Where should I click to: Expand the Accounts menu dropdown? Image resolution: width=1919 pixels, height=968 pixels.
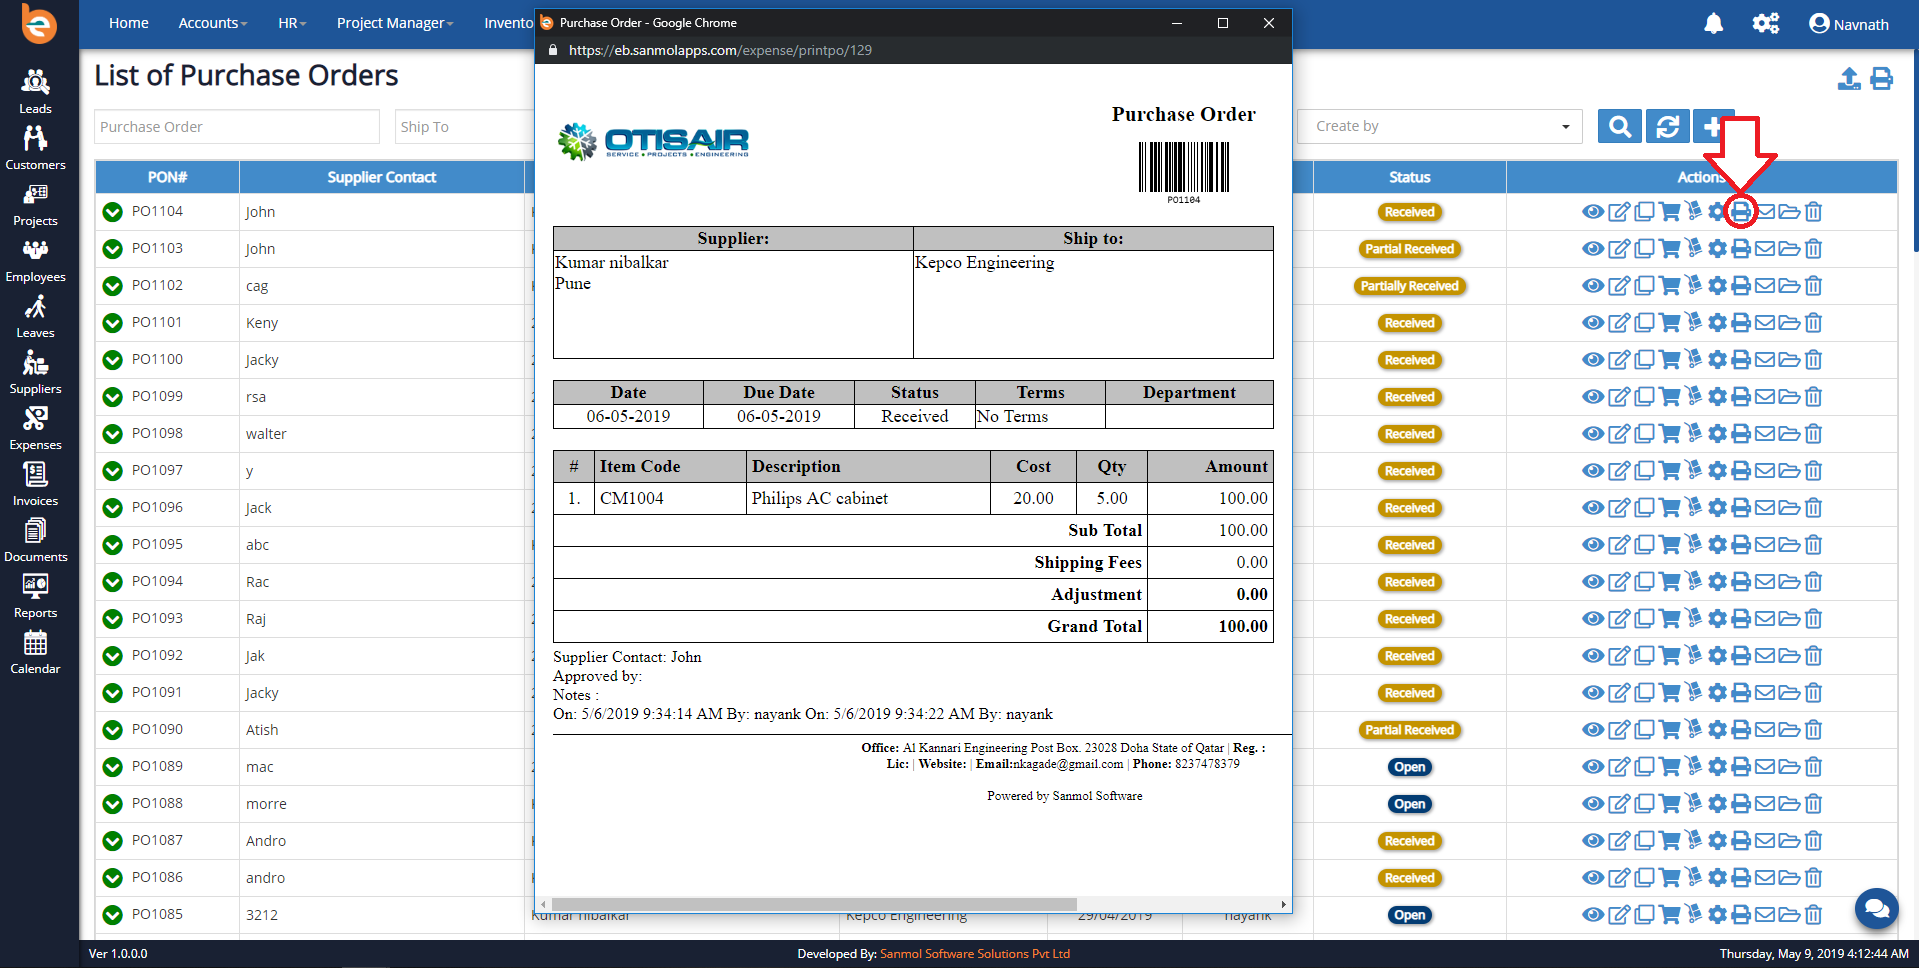click(x=212, y=23)
